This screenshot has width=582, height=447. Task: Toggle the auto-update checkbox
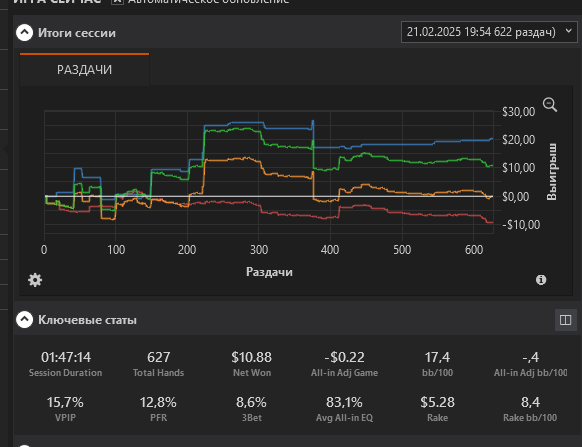(x=117, y=1)
